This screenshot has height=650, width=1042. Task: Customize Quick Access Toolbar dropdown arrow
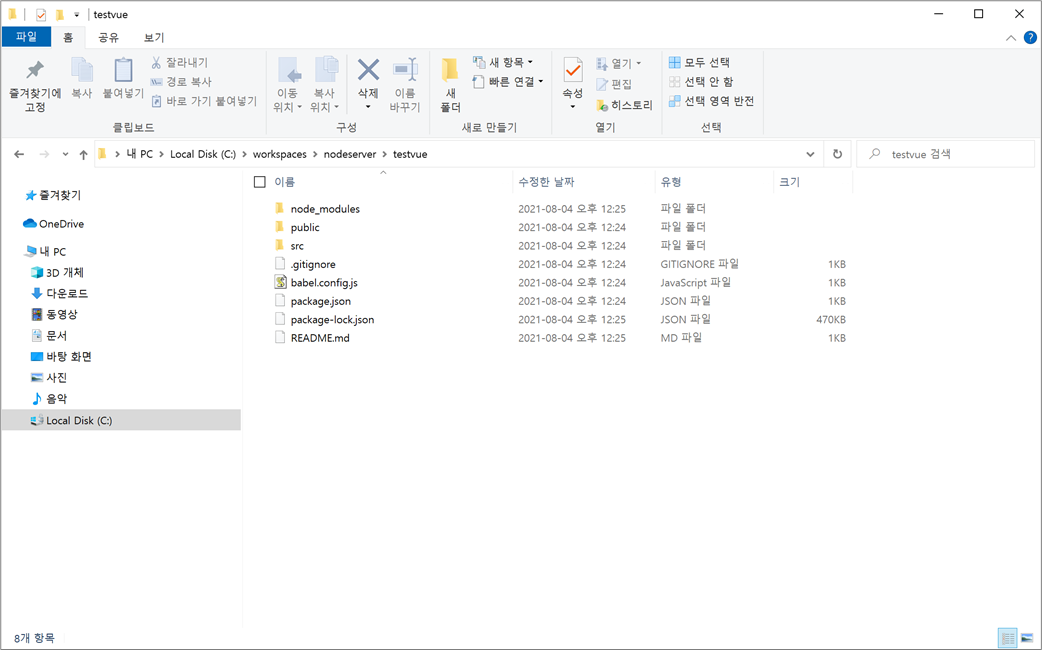click(x=76, y=15)
